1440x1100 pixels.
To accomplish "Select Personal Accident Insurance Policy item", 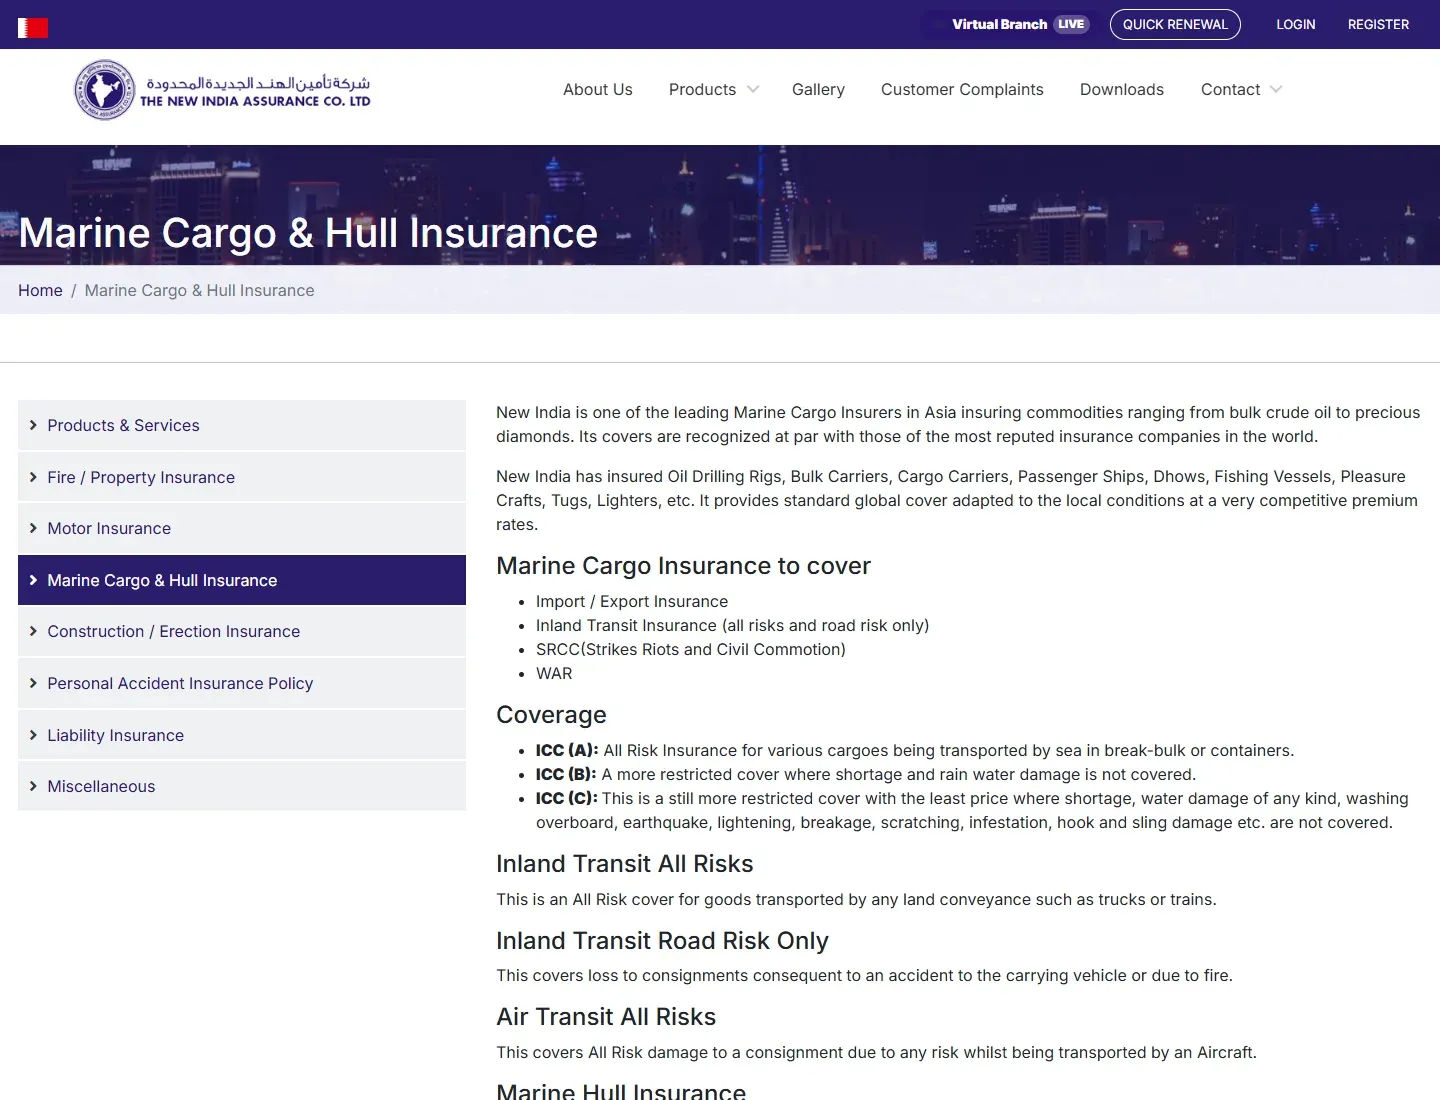I will pos(242,683).
